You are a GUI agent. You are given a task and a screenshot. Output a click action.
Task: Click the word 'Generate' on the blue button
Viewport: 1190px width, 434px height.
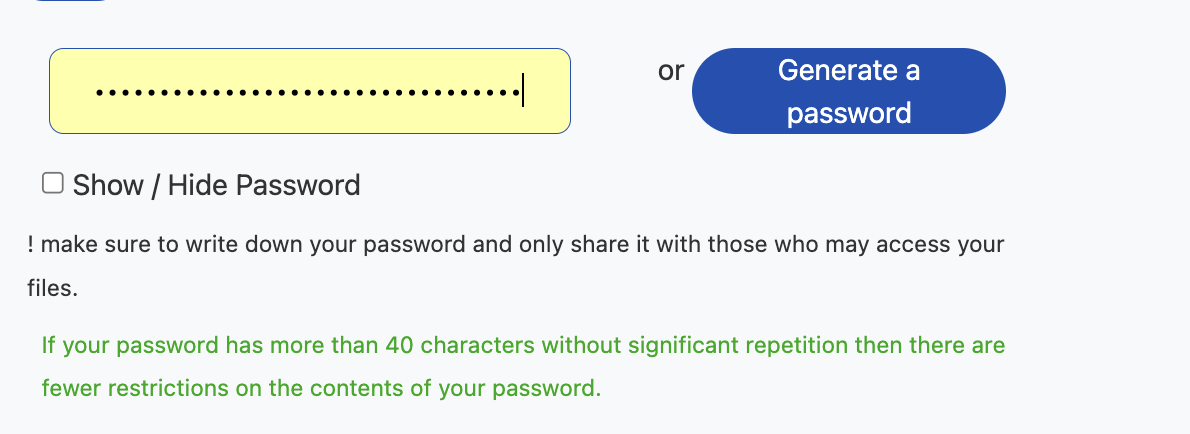tap(824, 71)
